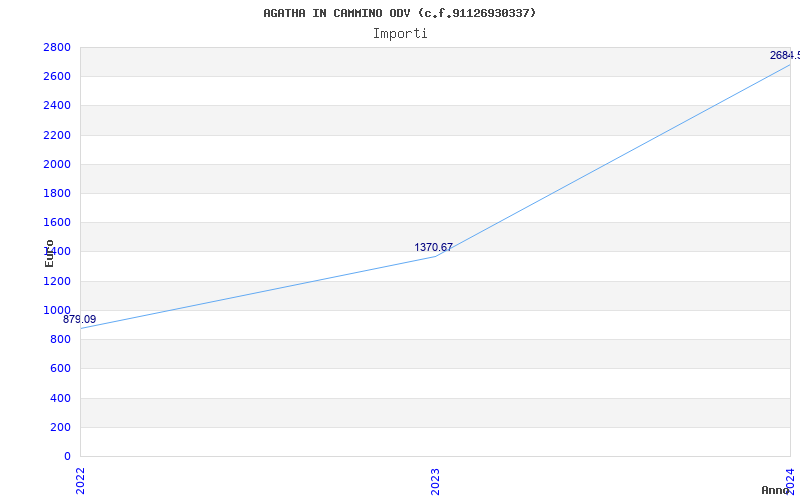Click the 2400 y-axis tick label
This screenshot has height=500, width=800.
coord(57,106)
